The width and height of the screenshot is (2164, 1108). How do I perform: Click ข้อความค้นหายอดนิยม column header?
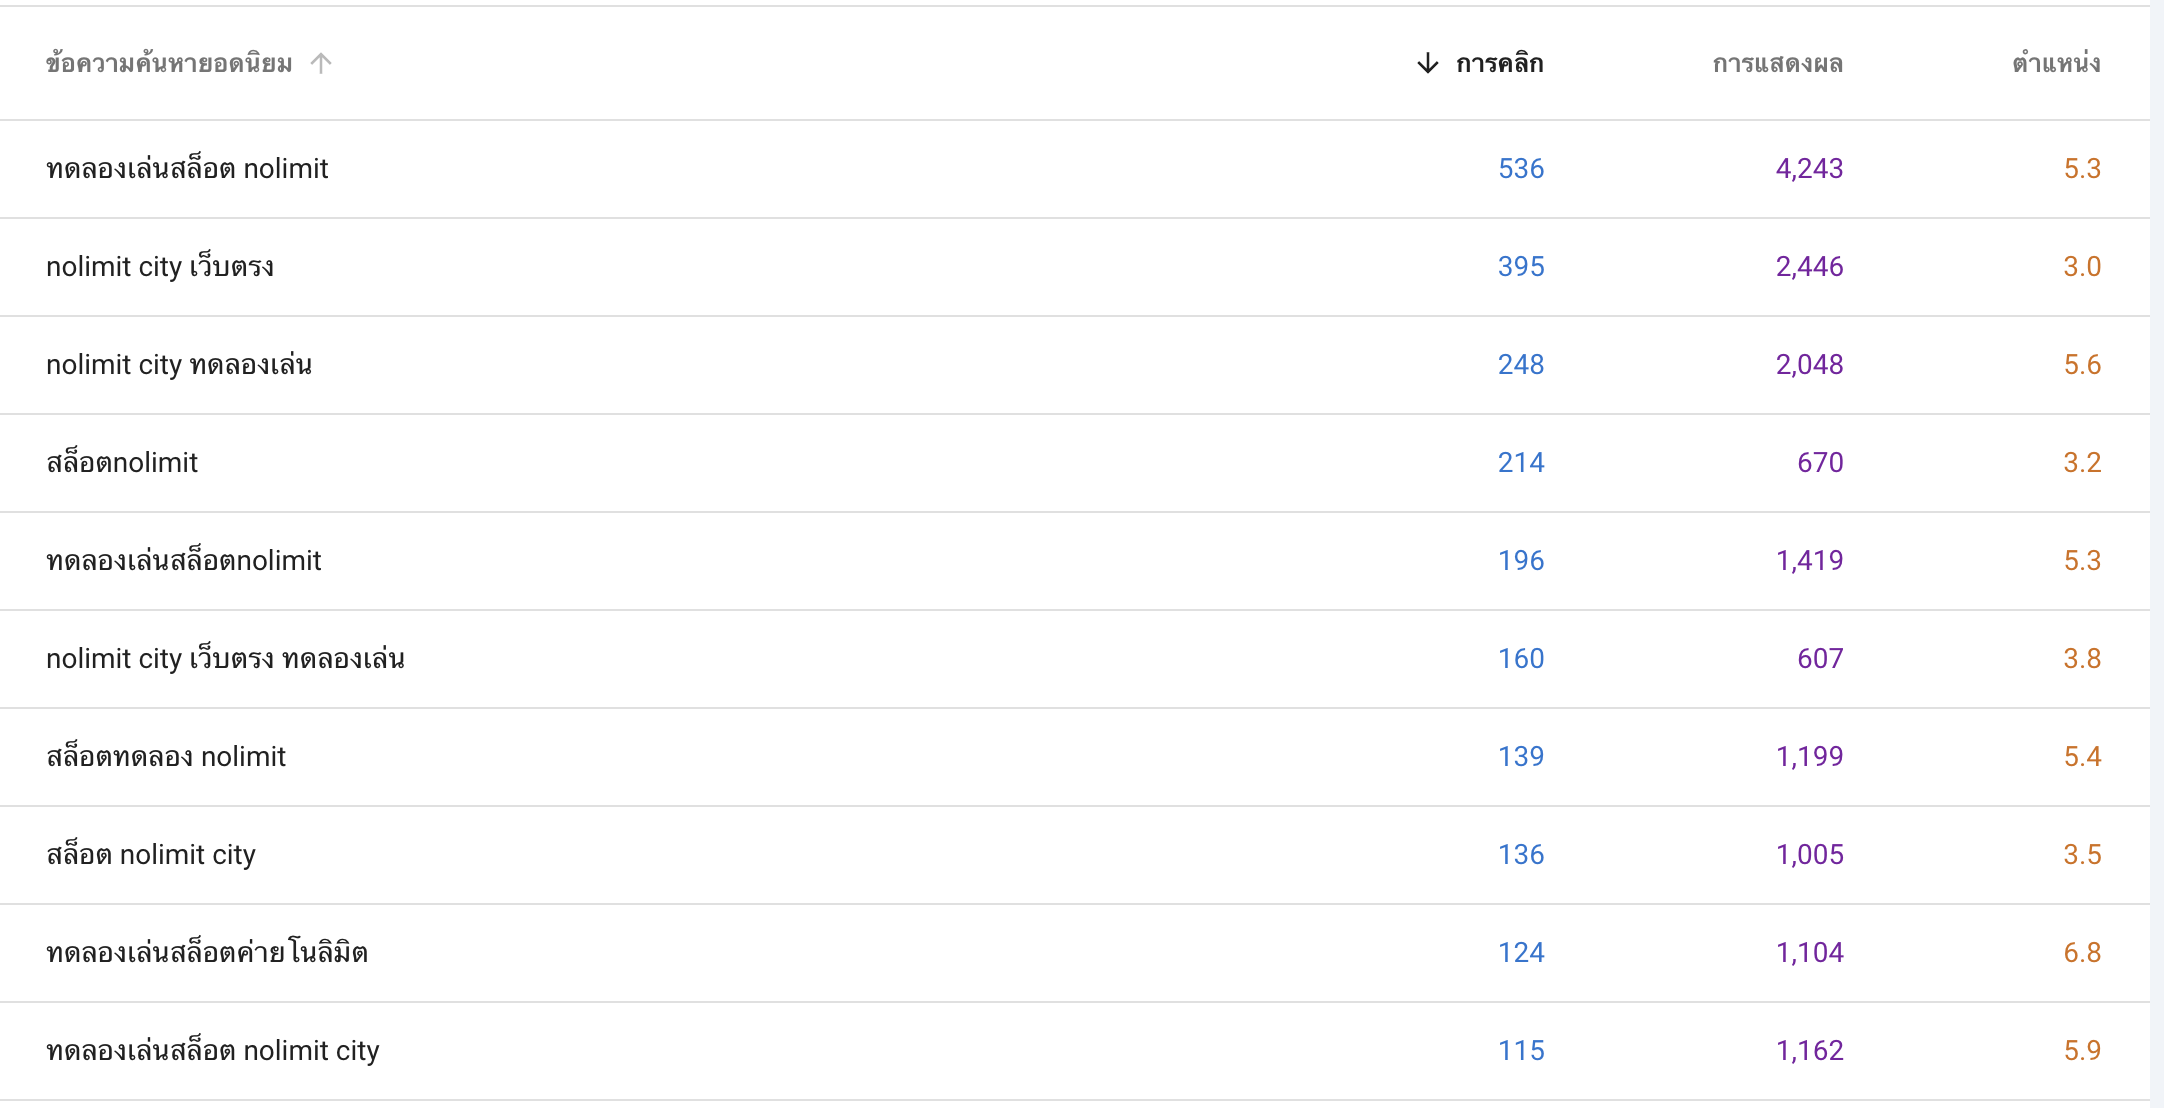[169, 64]
